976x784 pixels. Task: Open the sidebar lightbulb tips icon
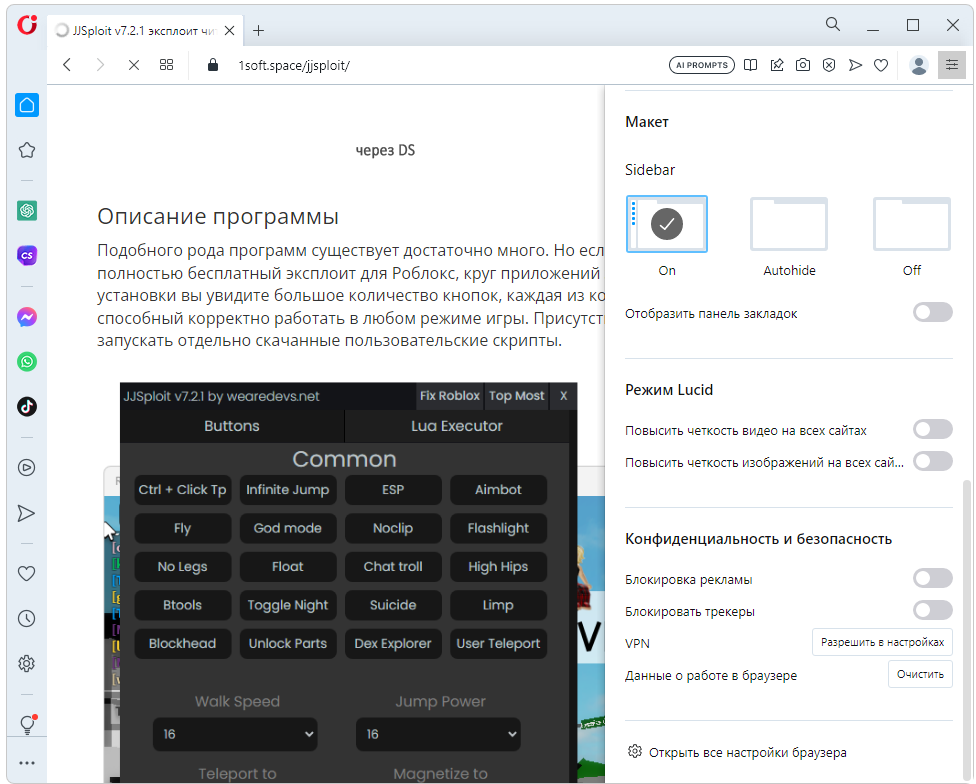[28, 724]
